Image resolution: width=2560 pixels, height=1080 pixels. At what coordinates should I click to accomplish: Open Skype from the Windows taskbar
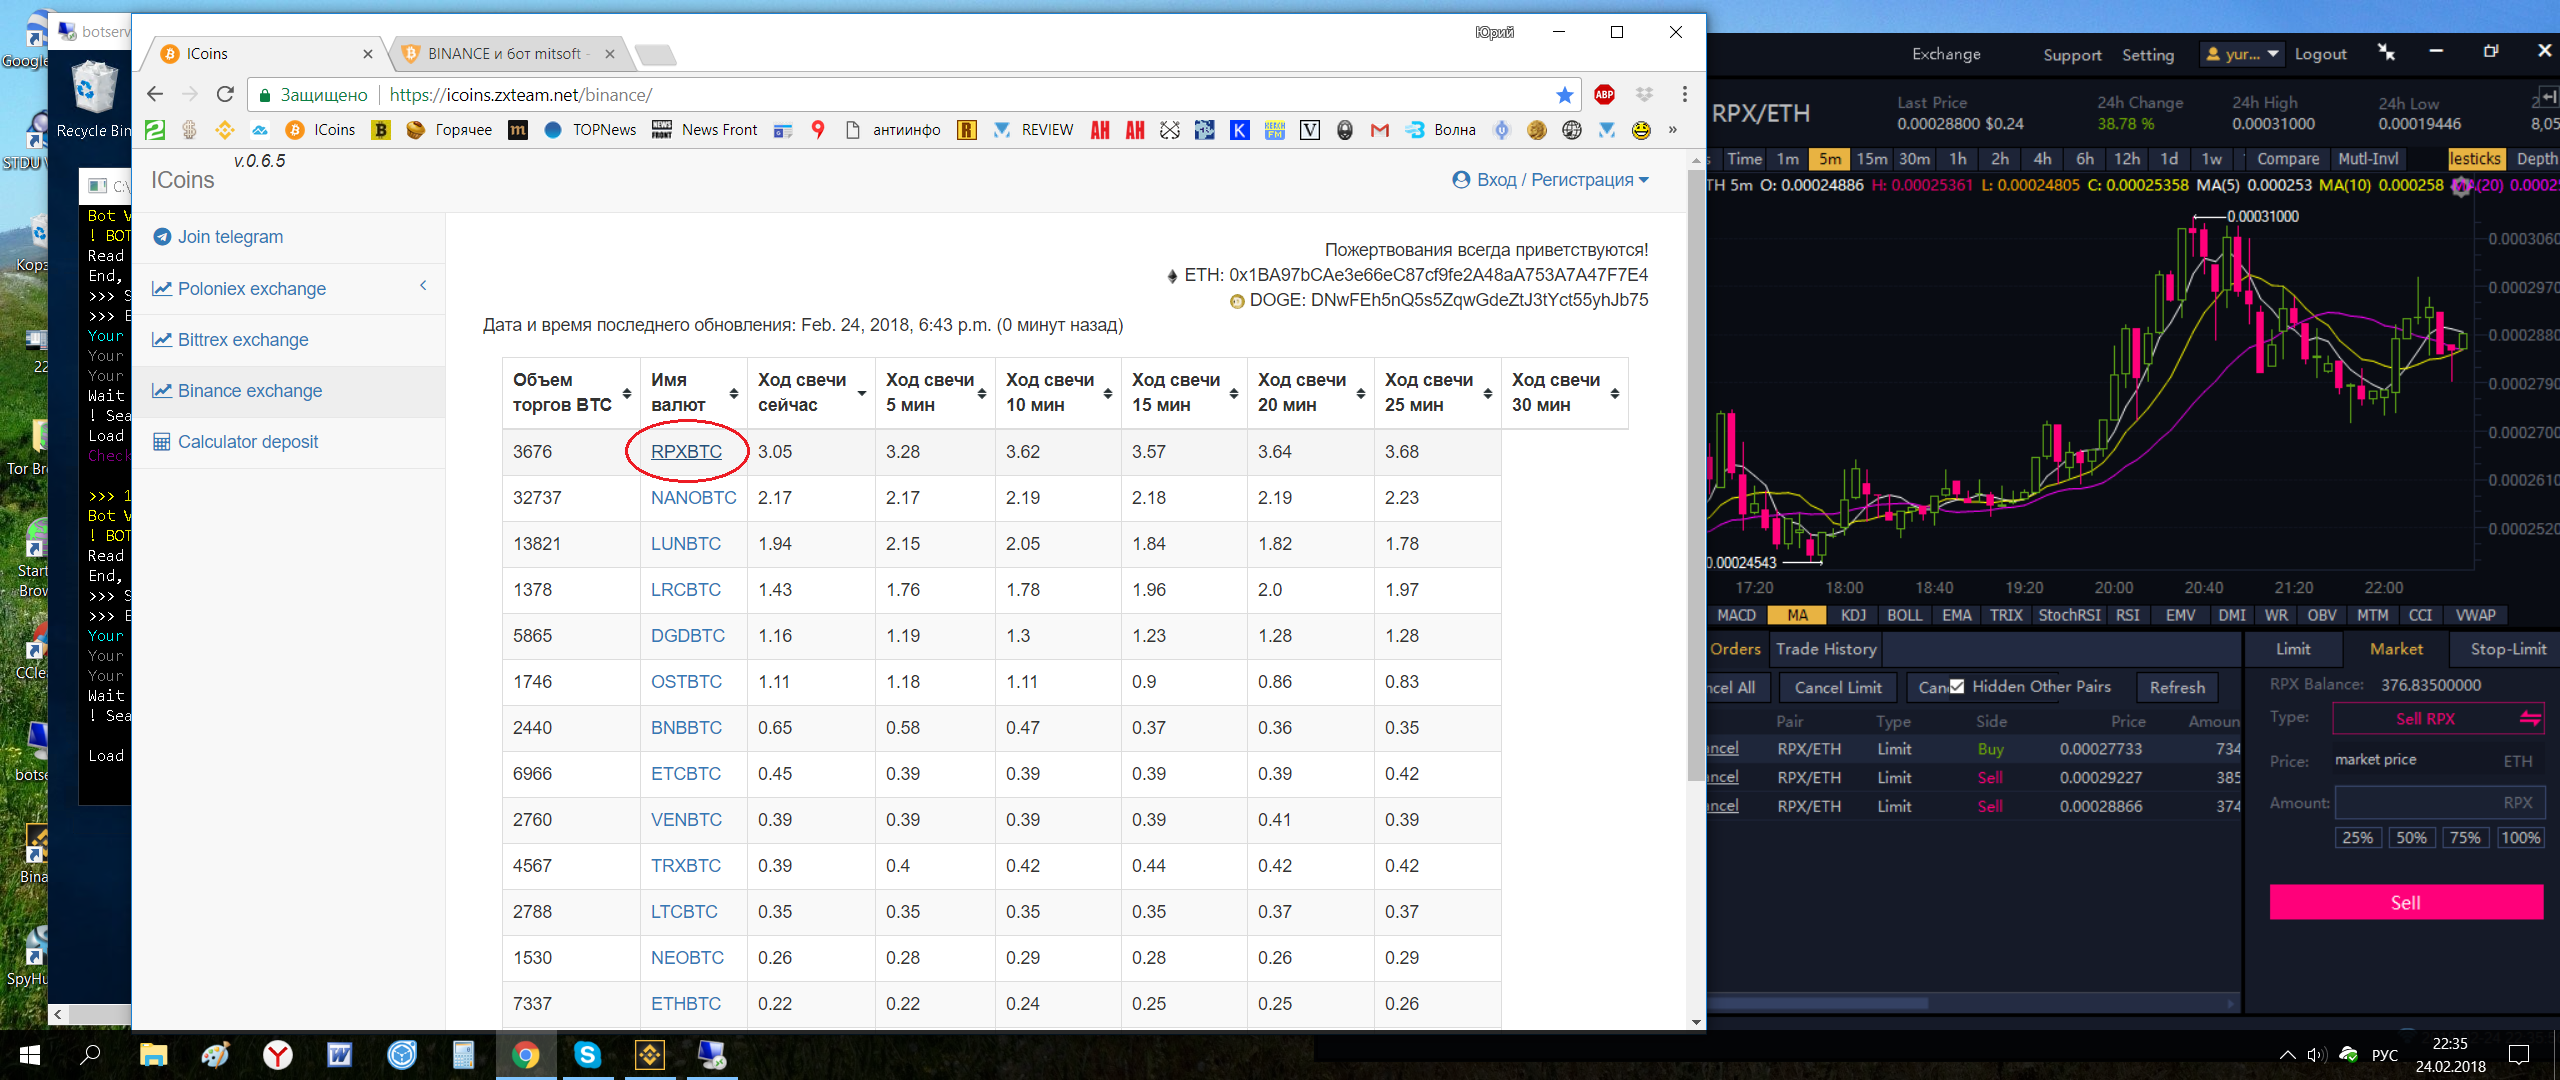click(587, 1054)
